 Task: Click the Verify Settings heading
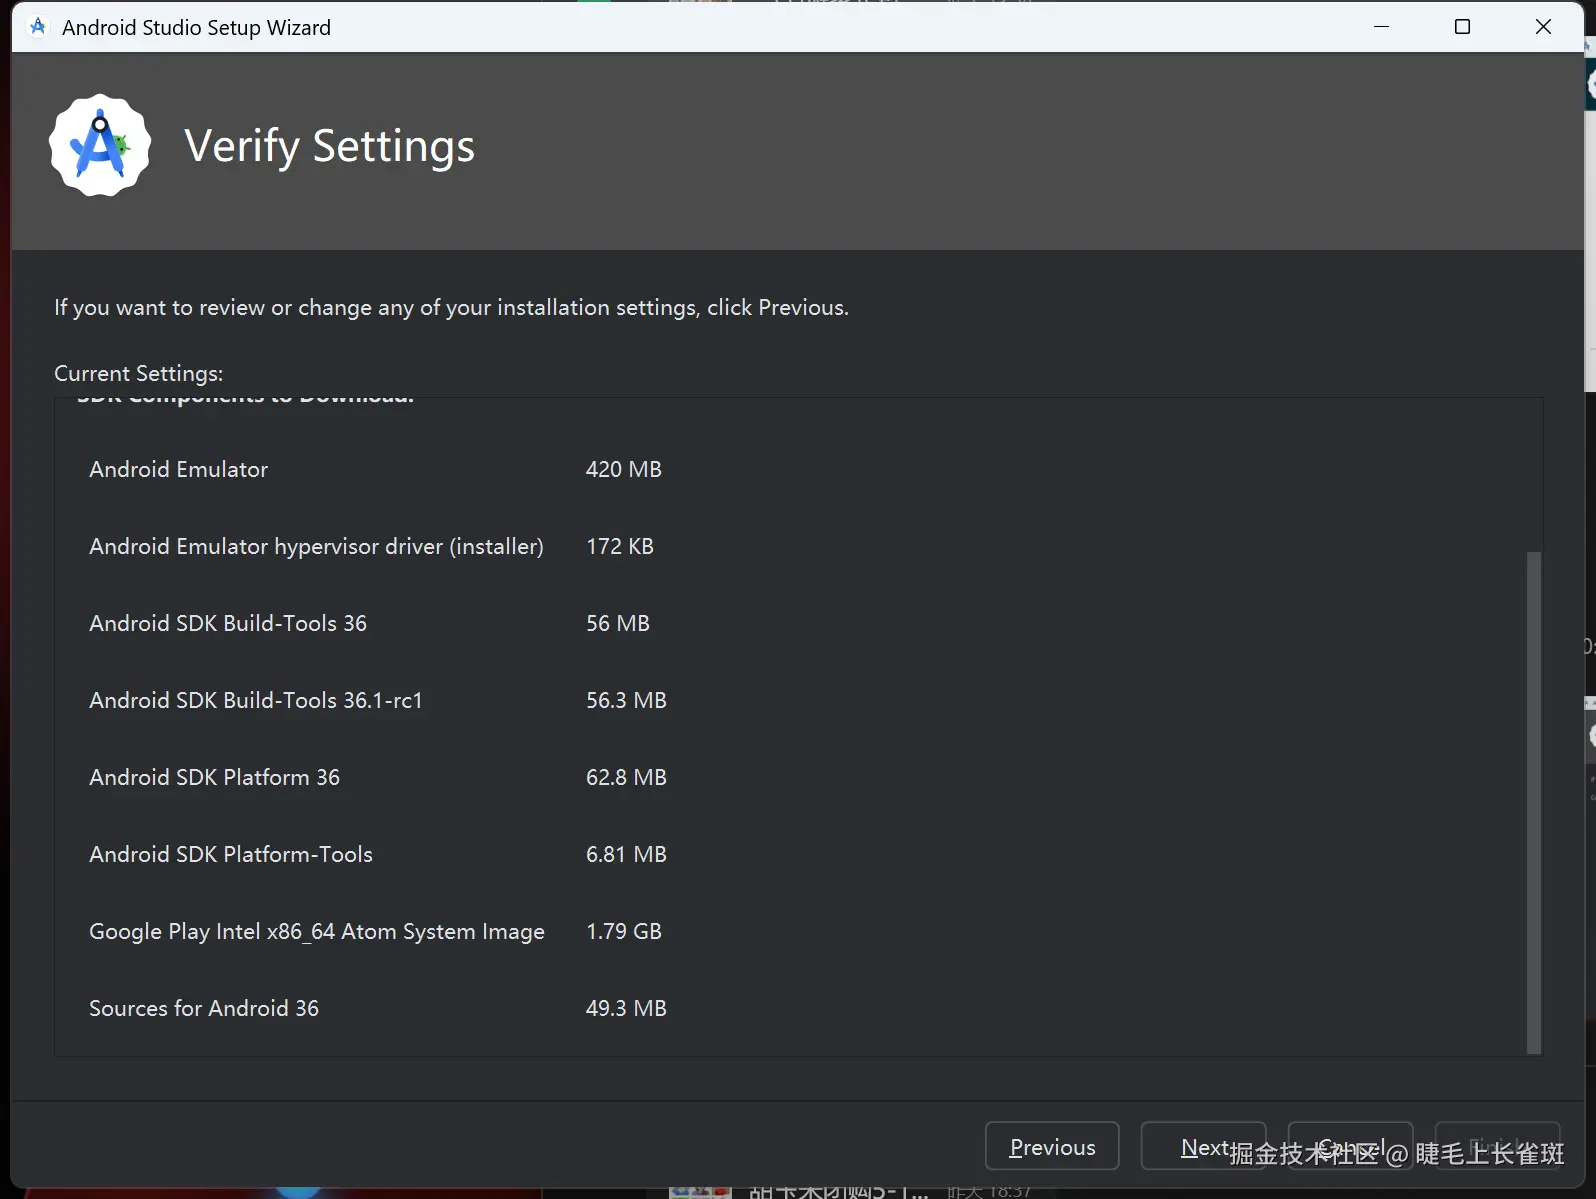coord(330,146)
